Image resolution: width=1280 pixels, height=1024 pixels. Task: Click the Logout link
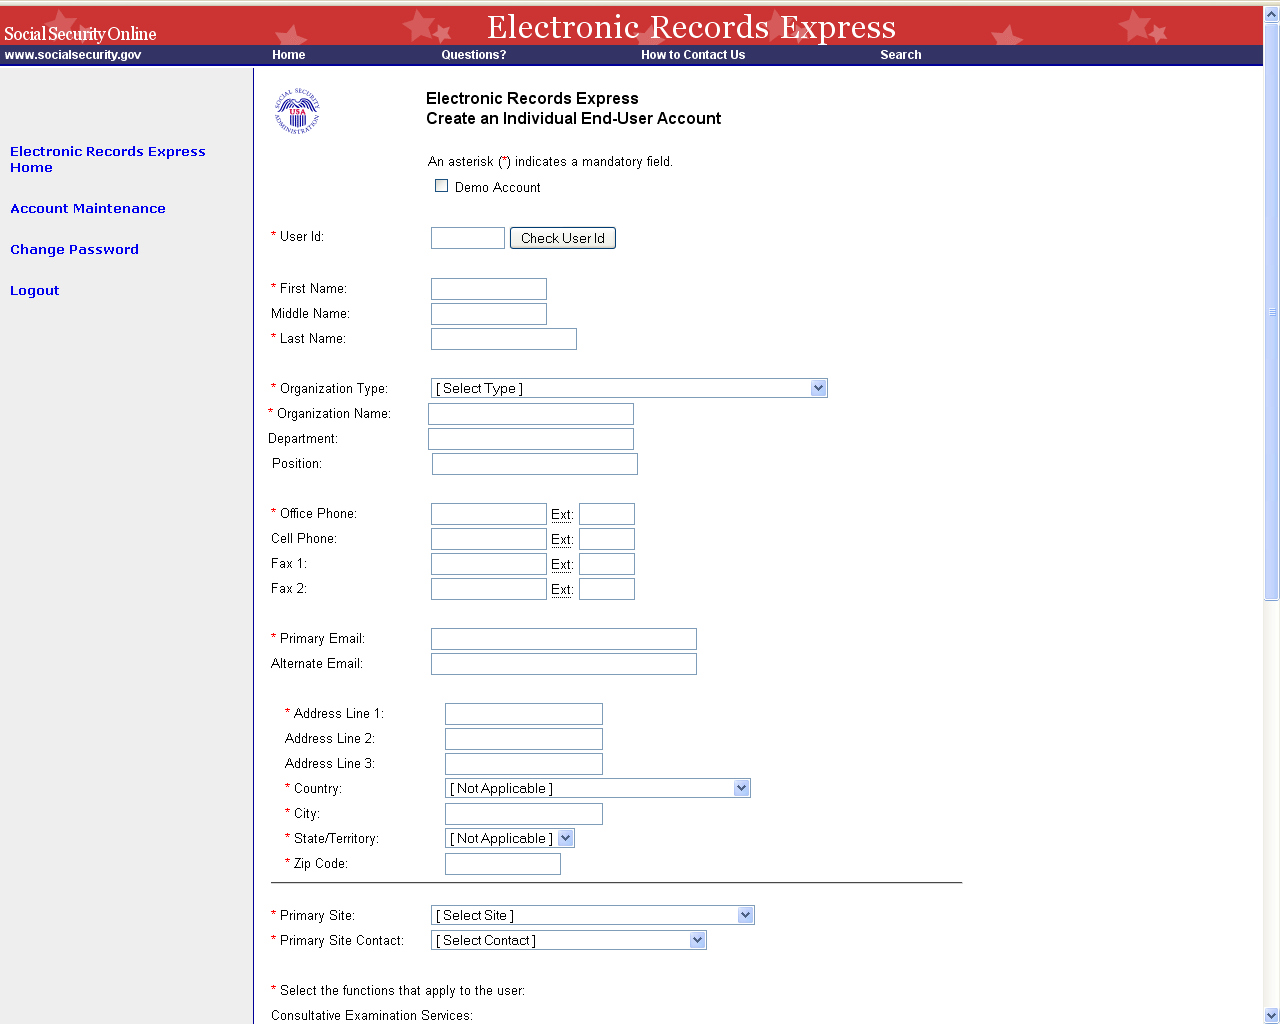[x=35, y=290]
